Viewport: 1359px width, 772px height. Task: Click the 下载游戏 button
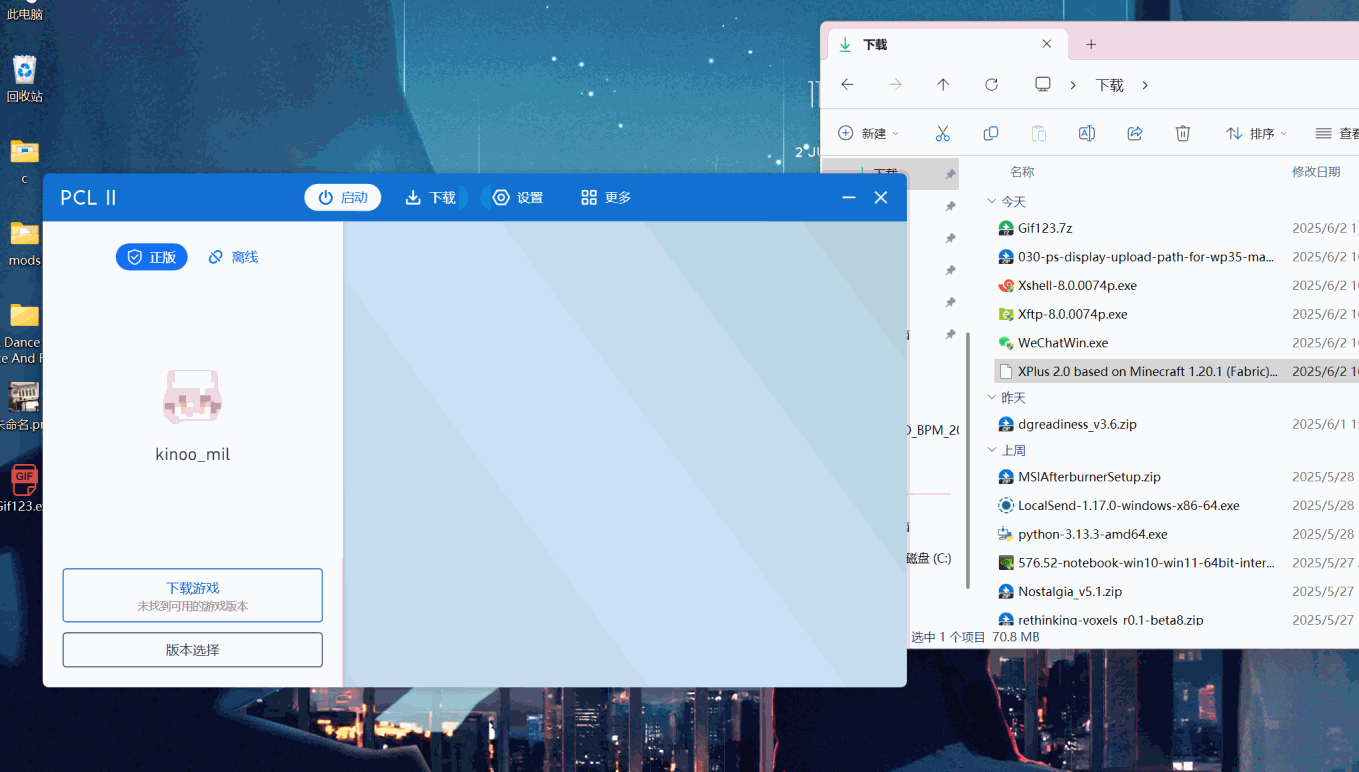tap(192, 595)
